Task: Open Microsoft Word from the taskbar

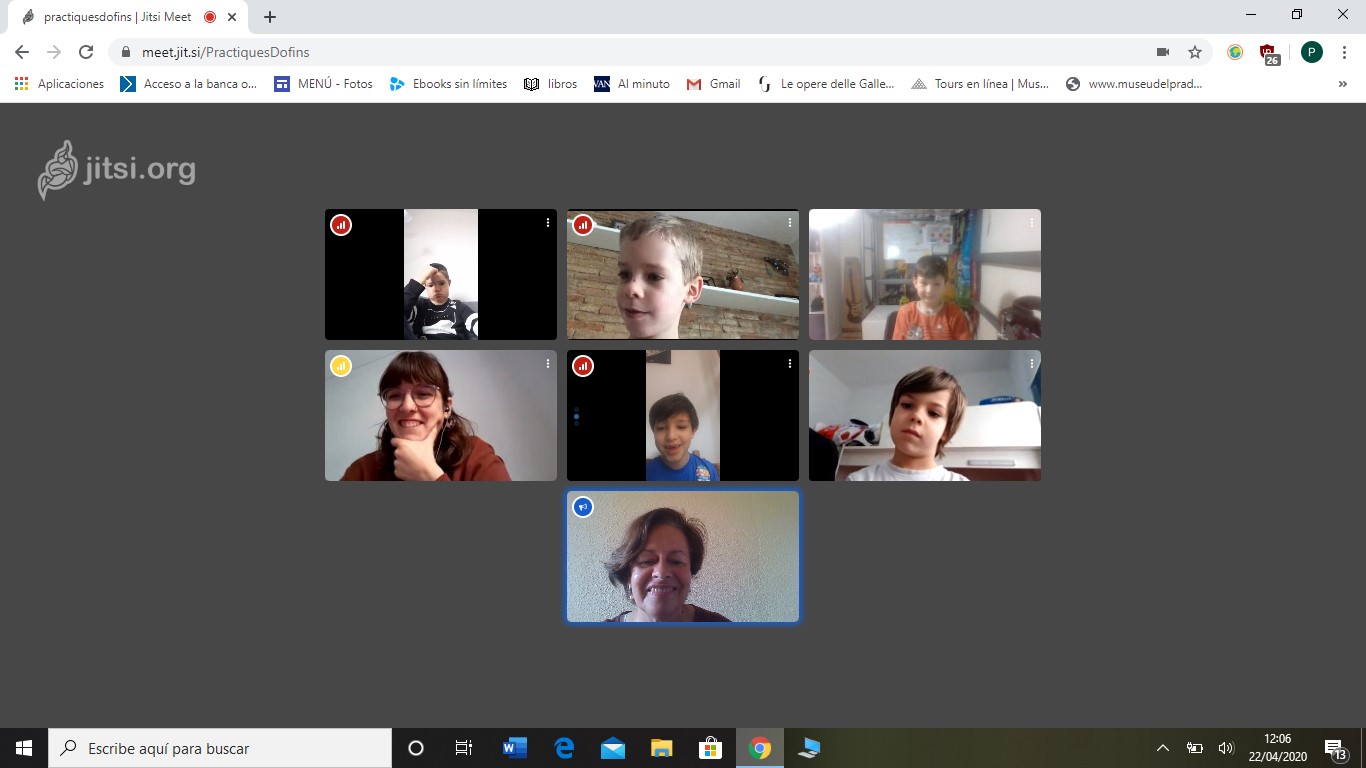Action: tap(514, 748)
